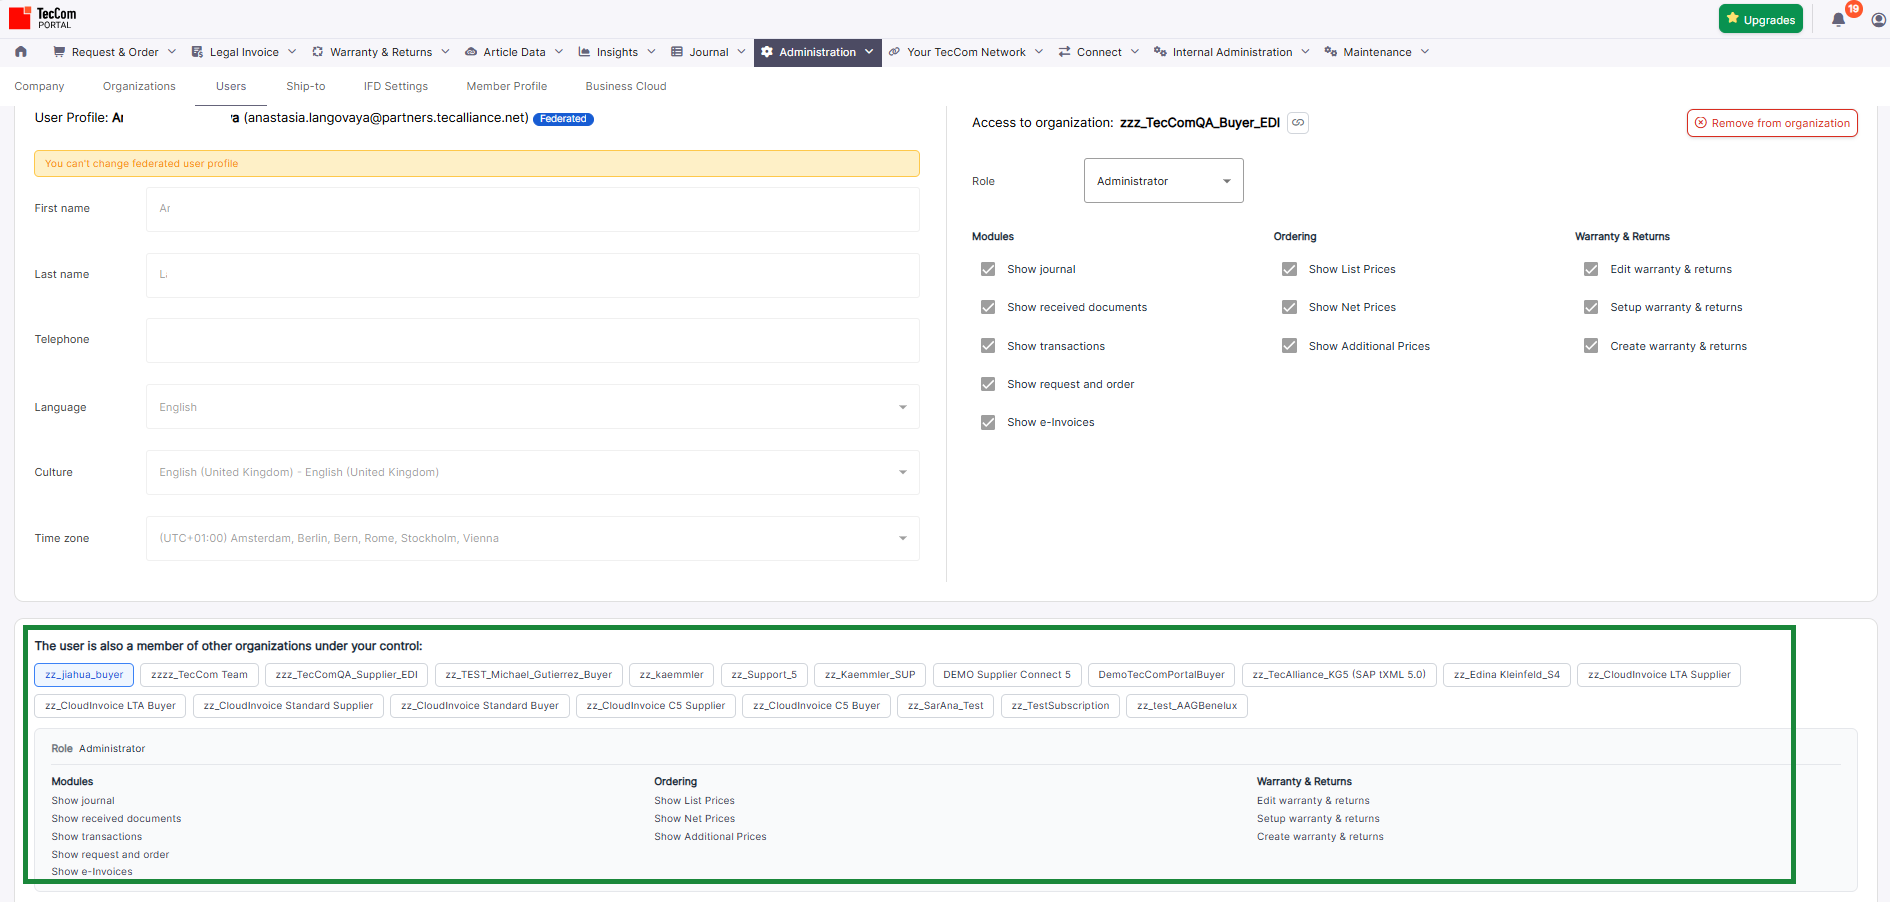Click the Request & Order cart icon

click(x=59, y=52)
